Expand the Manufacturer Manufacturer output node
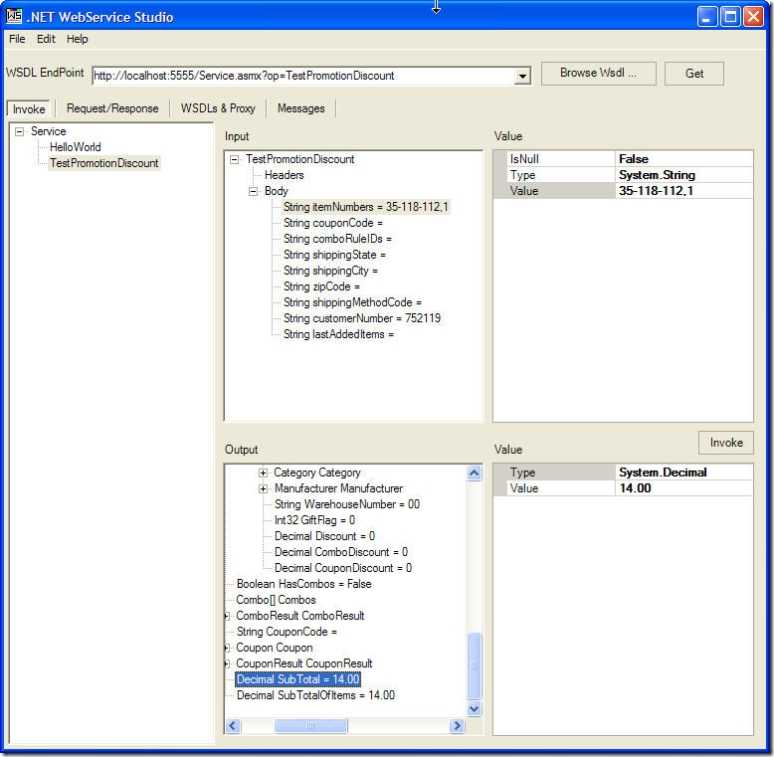This screenshot has width=774, height=757. coord(263,489)
